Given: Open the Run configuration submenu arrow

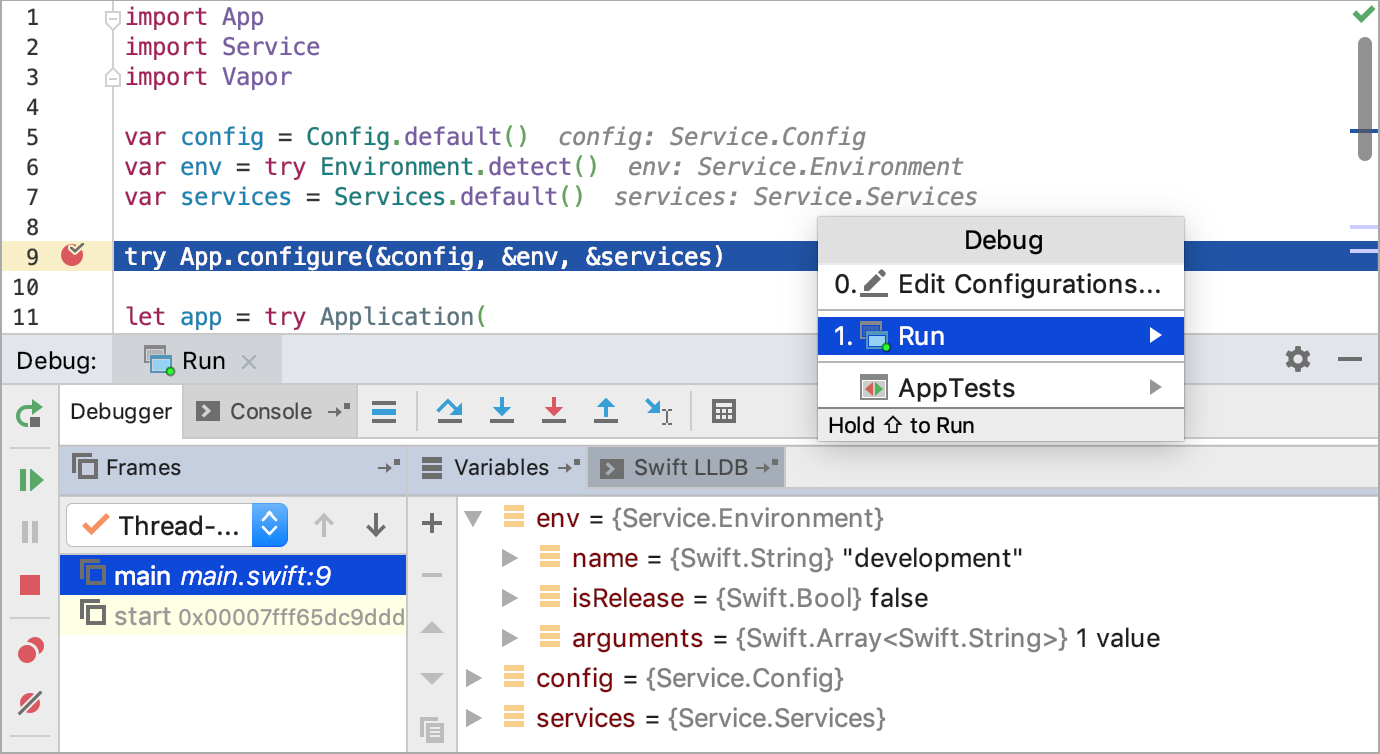Looking at the screenshot, I should coord(1156,336).
